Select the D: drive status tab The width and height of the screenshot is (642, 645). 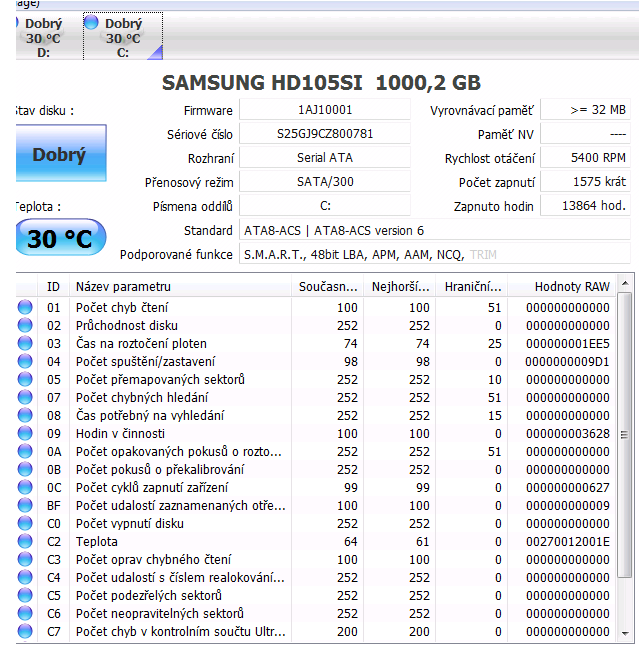pyautogui.click(x=43, y=36)
